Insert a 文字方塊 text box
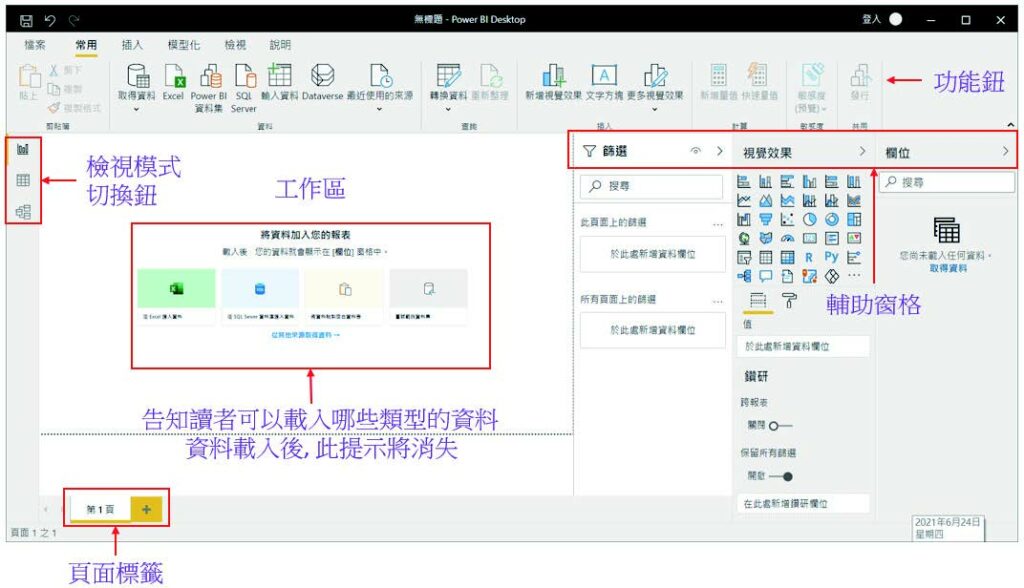 tap(604, 82)
